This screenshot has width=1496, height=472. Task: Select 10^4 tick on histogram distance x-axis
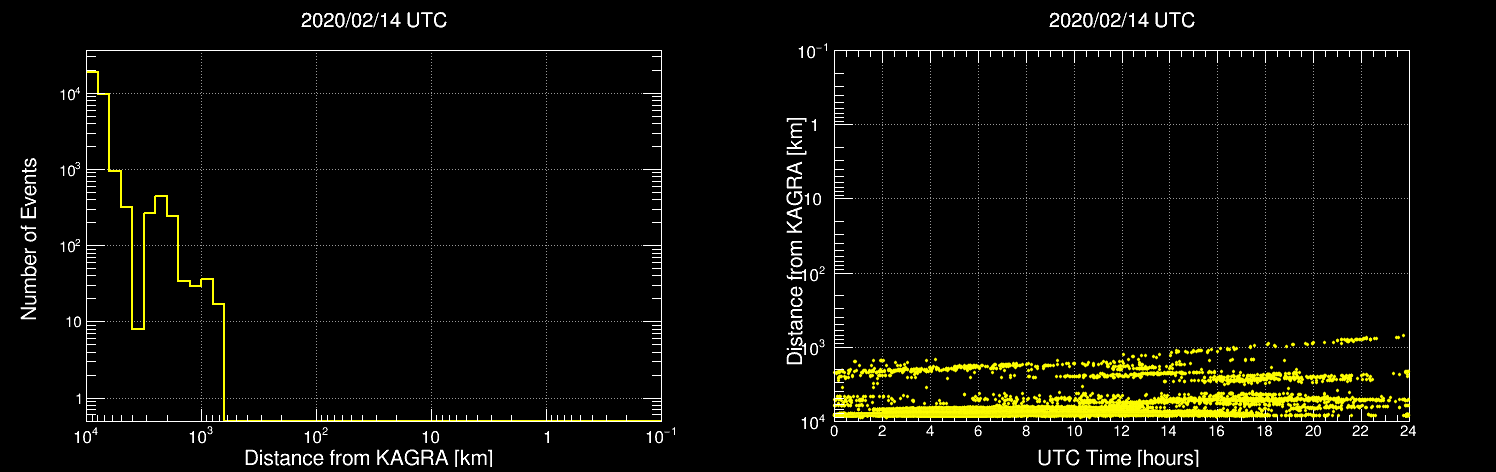click(87, 435)
